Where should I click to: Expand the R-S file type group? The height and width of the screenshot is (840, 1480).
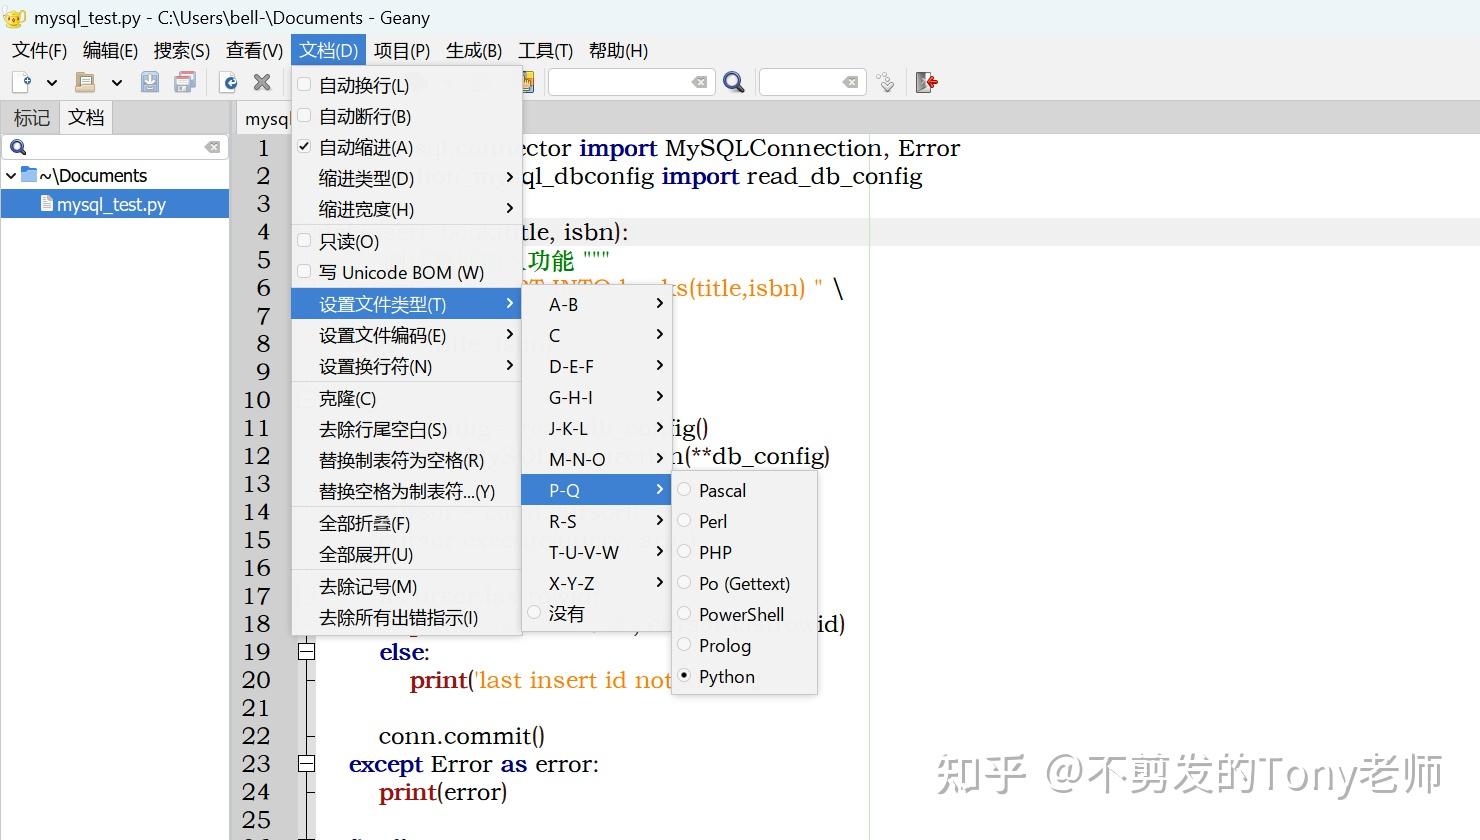pyautogui.click(x=595, y=521)
